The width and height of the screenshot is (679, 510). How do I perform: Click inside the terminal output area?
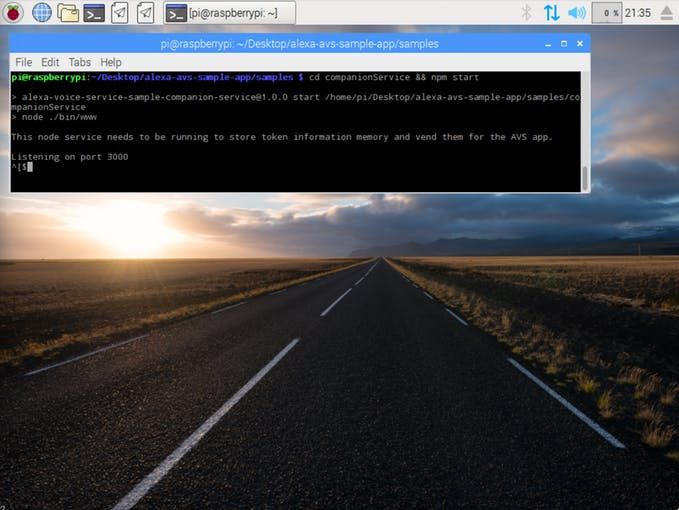(x=295, y=132)
